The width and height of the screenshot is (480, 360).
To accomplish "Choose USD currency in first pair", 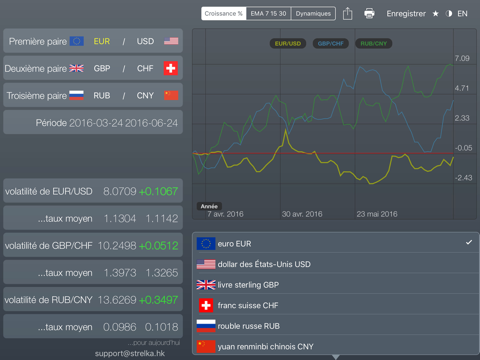I will pyautogui.click(x=145, y=41).
